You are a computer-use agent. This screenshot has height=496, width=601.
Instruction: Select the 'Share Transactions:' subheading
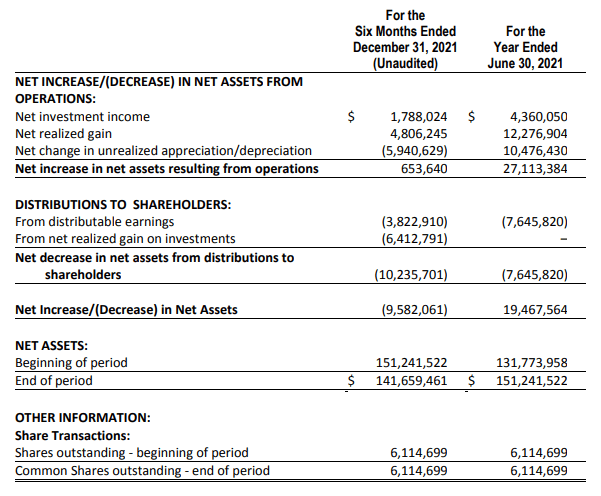73,436
